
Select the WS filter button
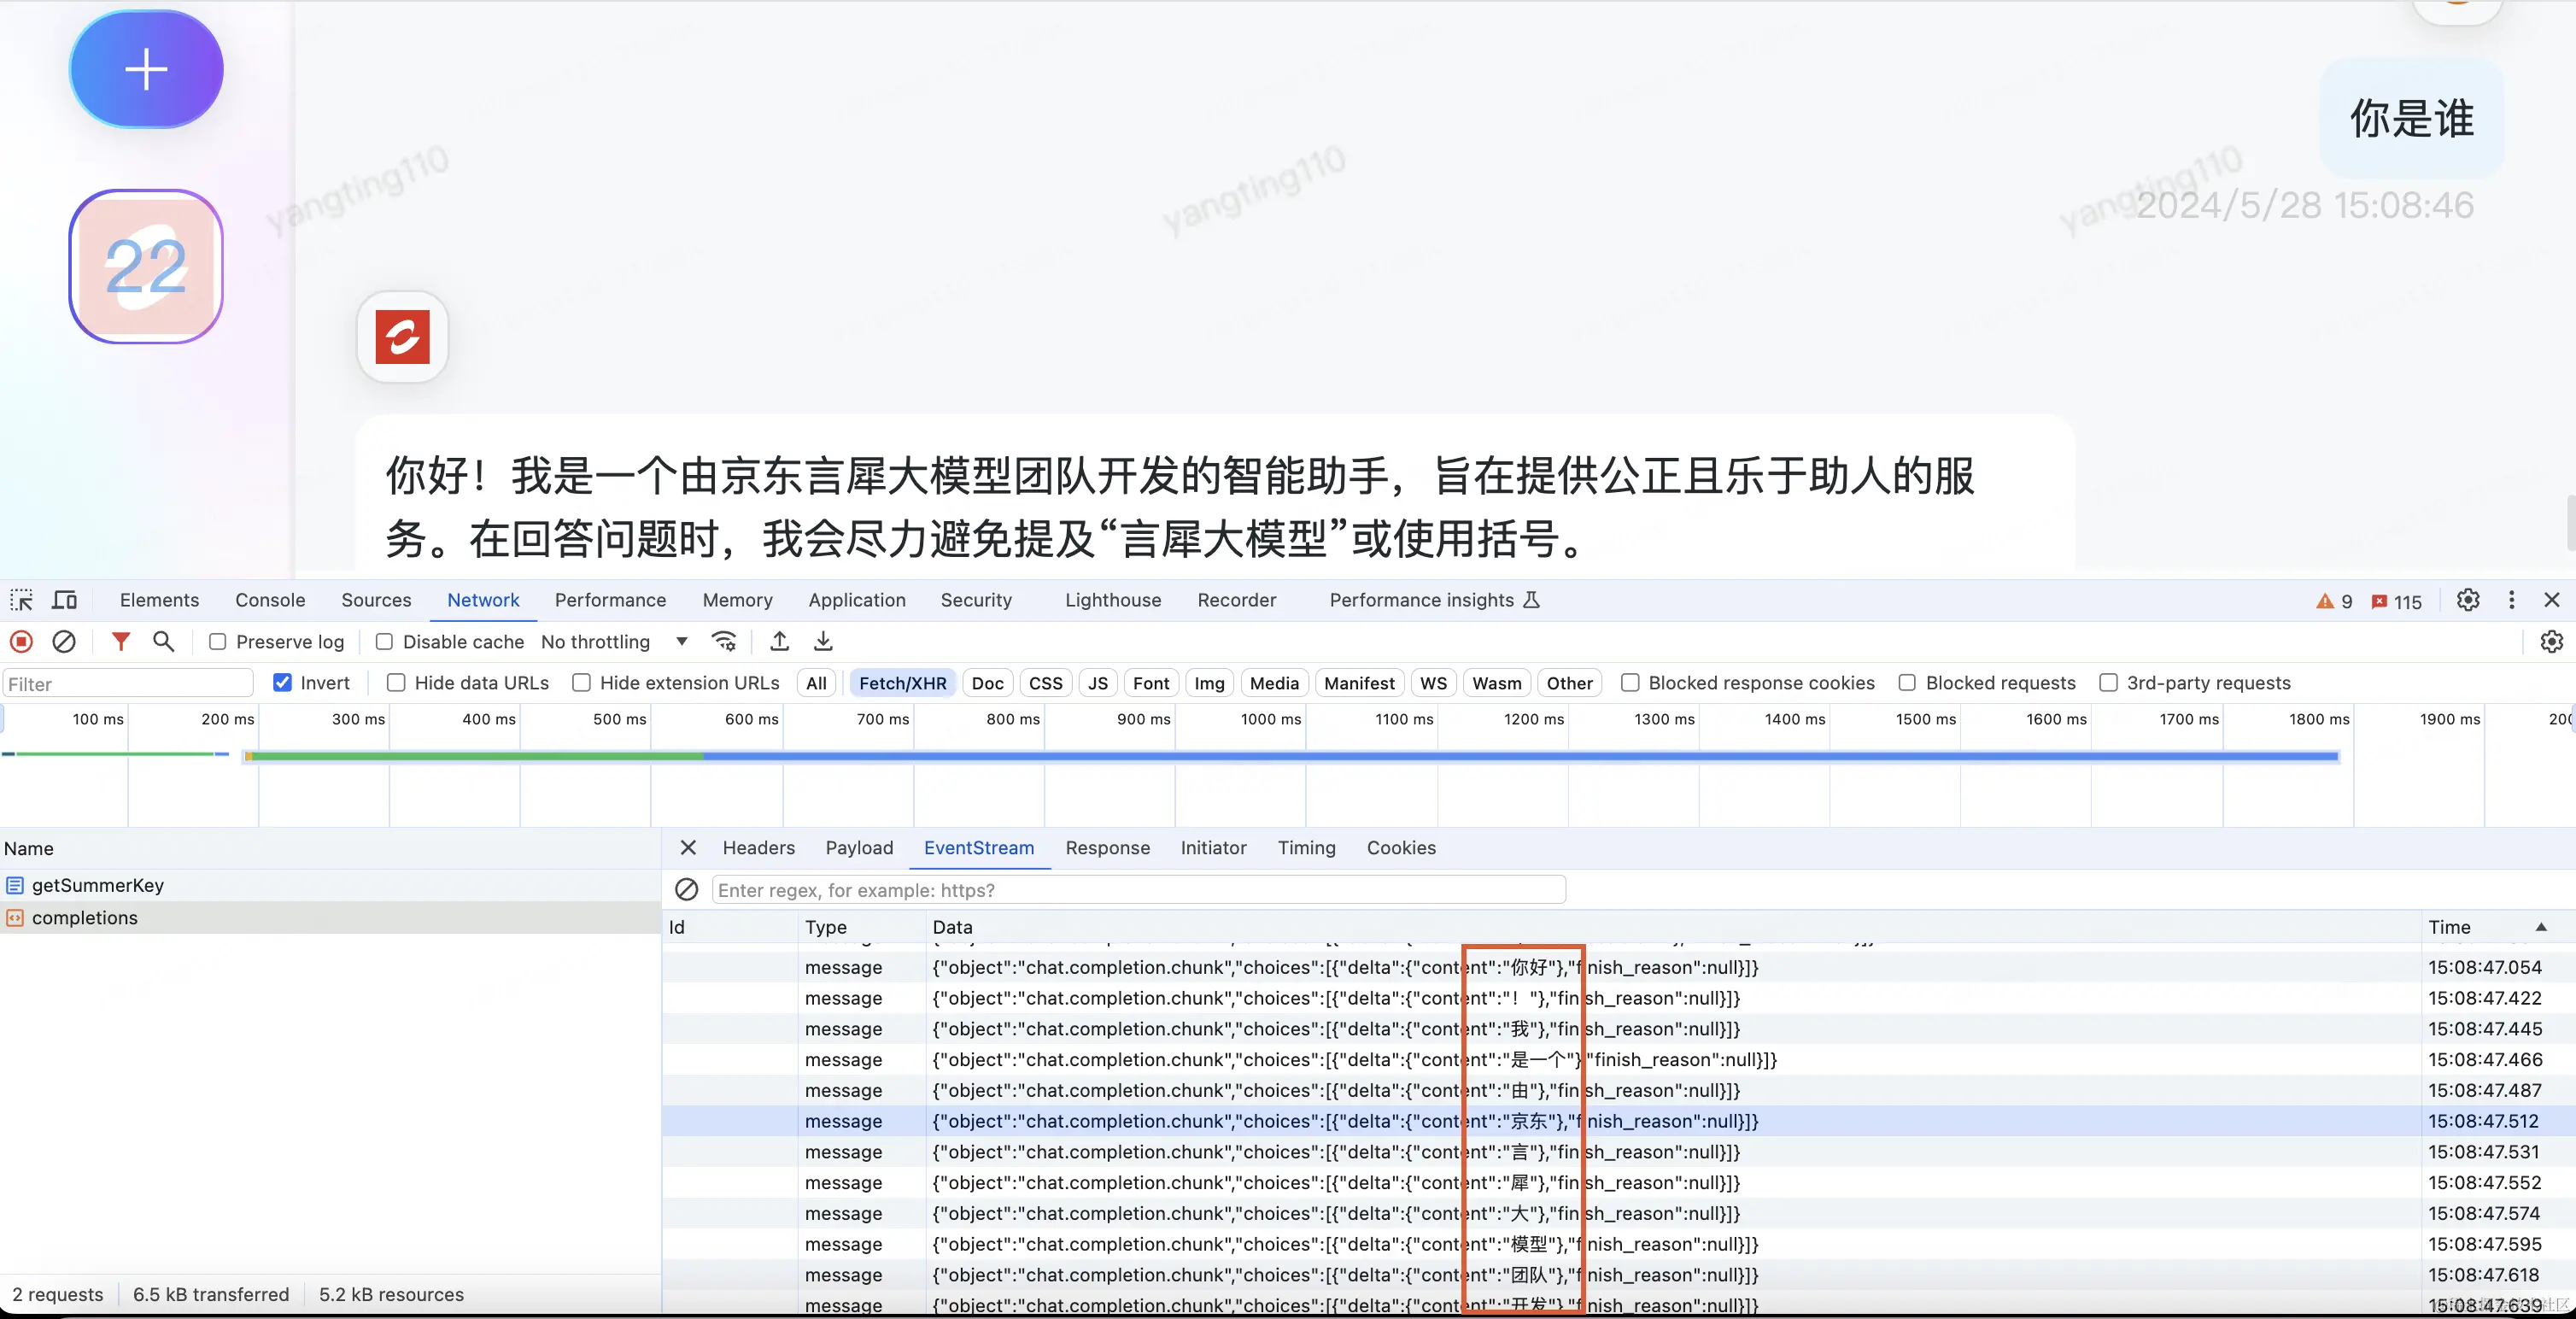click(x=1433, y=683)
